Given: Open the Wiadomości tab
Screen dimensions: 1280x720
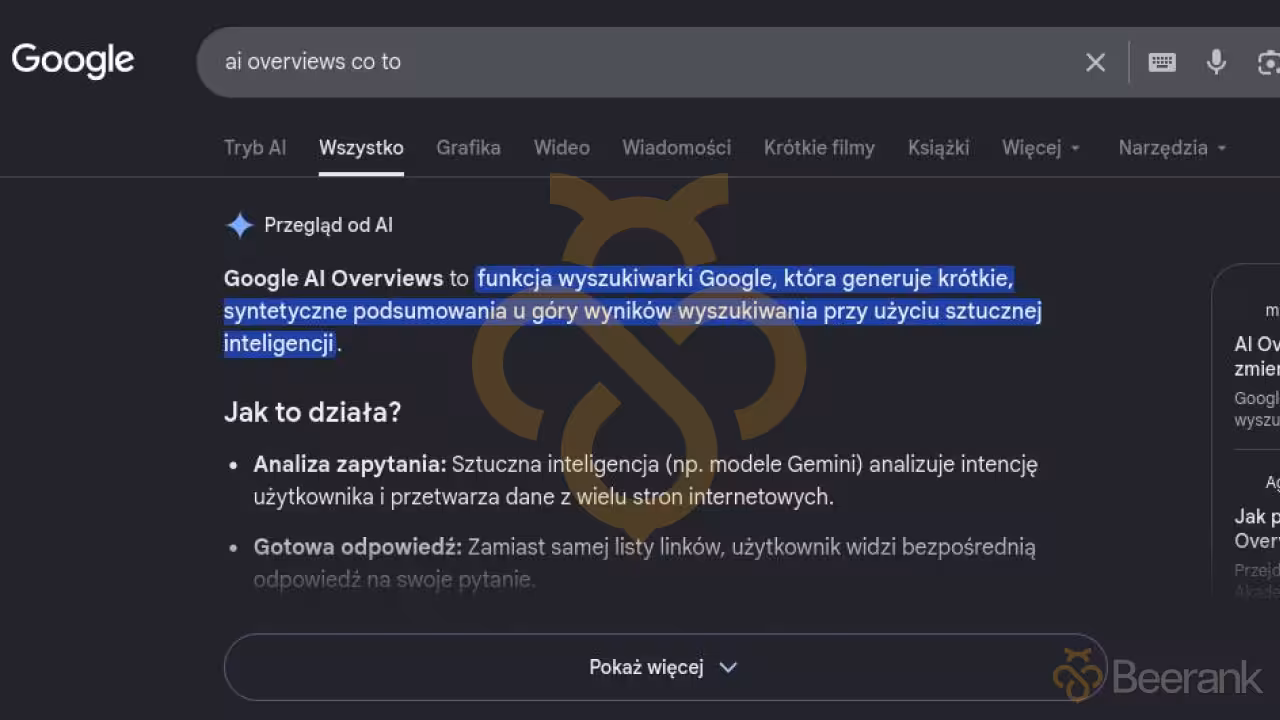Looking at the screenshot, I should tap(677, 148).
